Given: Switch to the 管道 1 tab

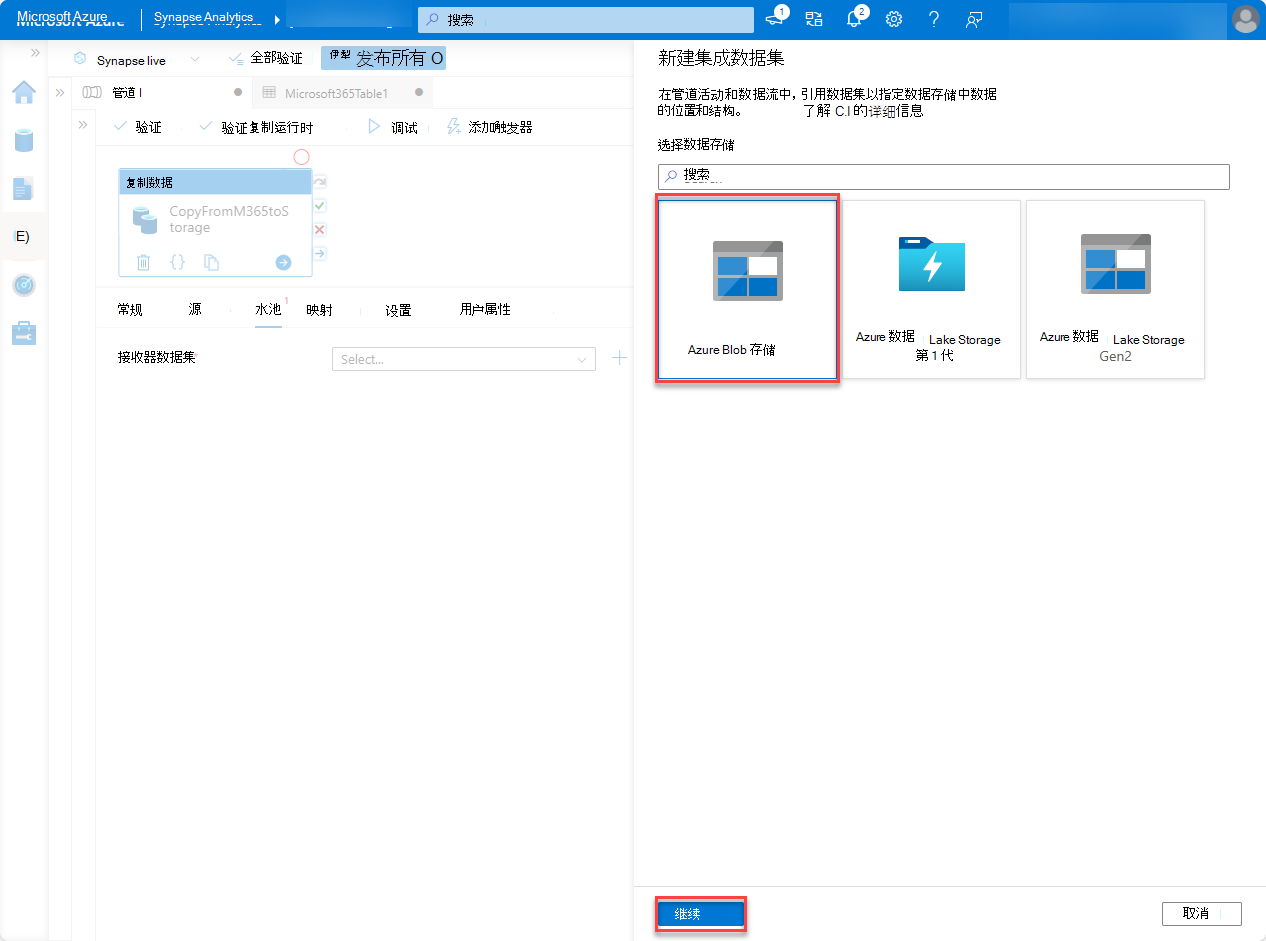Looking at the screenshot, I should coord(164,92).
